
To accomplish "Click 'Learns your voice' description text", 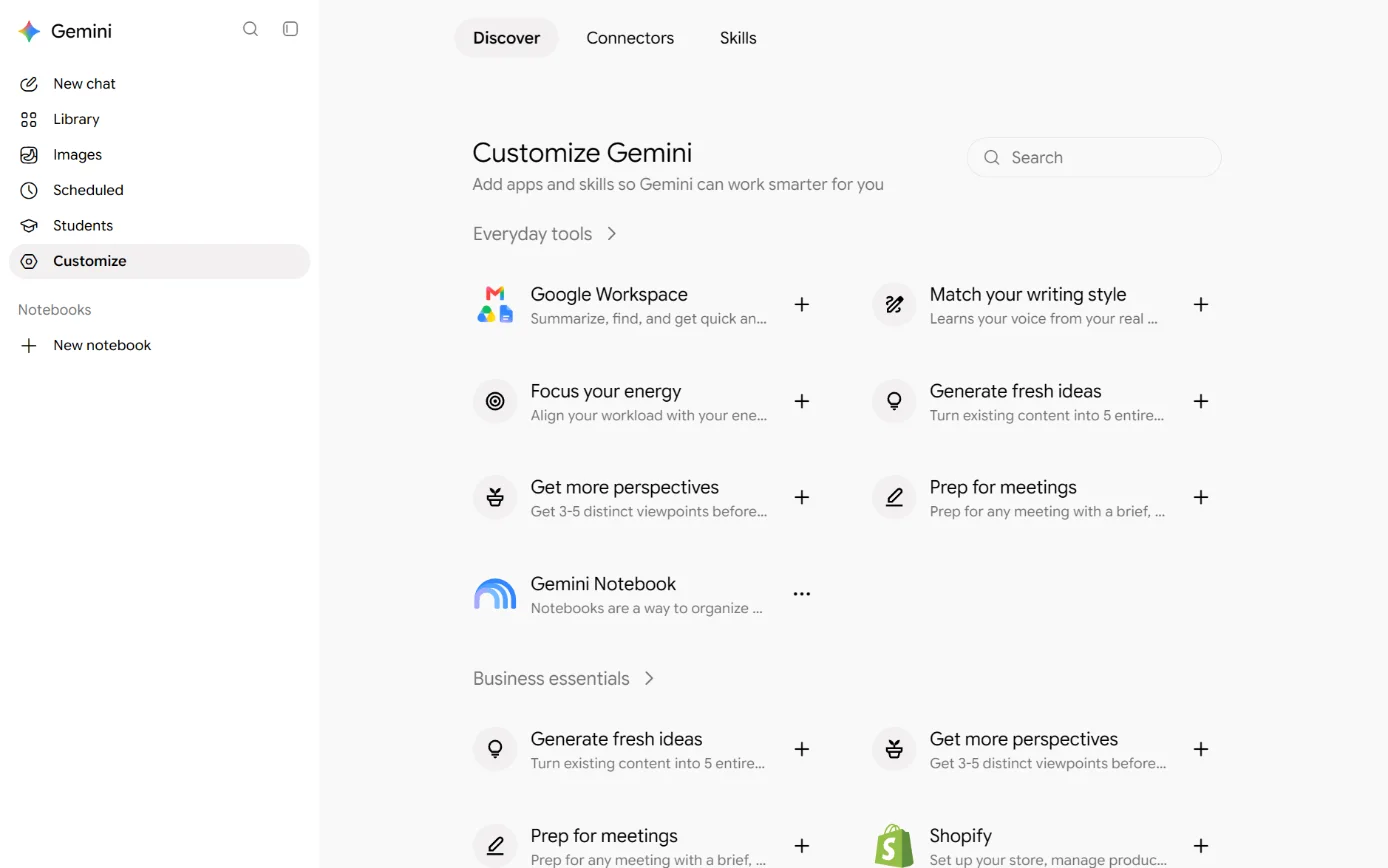I will point(1044,319).
